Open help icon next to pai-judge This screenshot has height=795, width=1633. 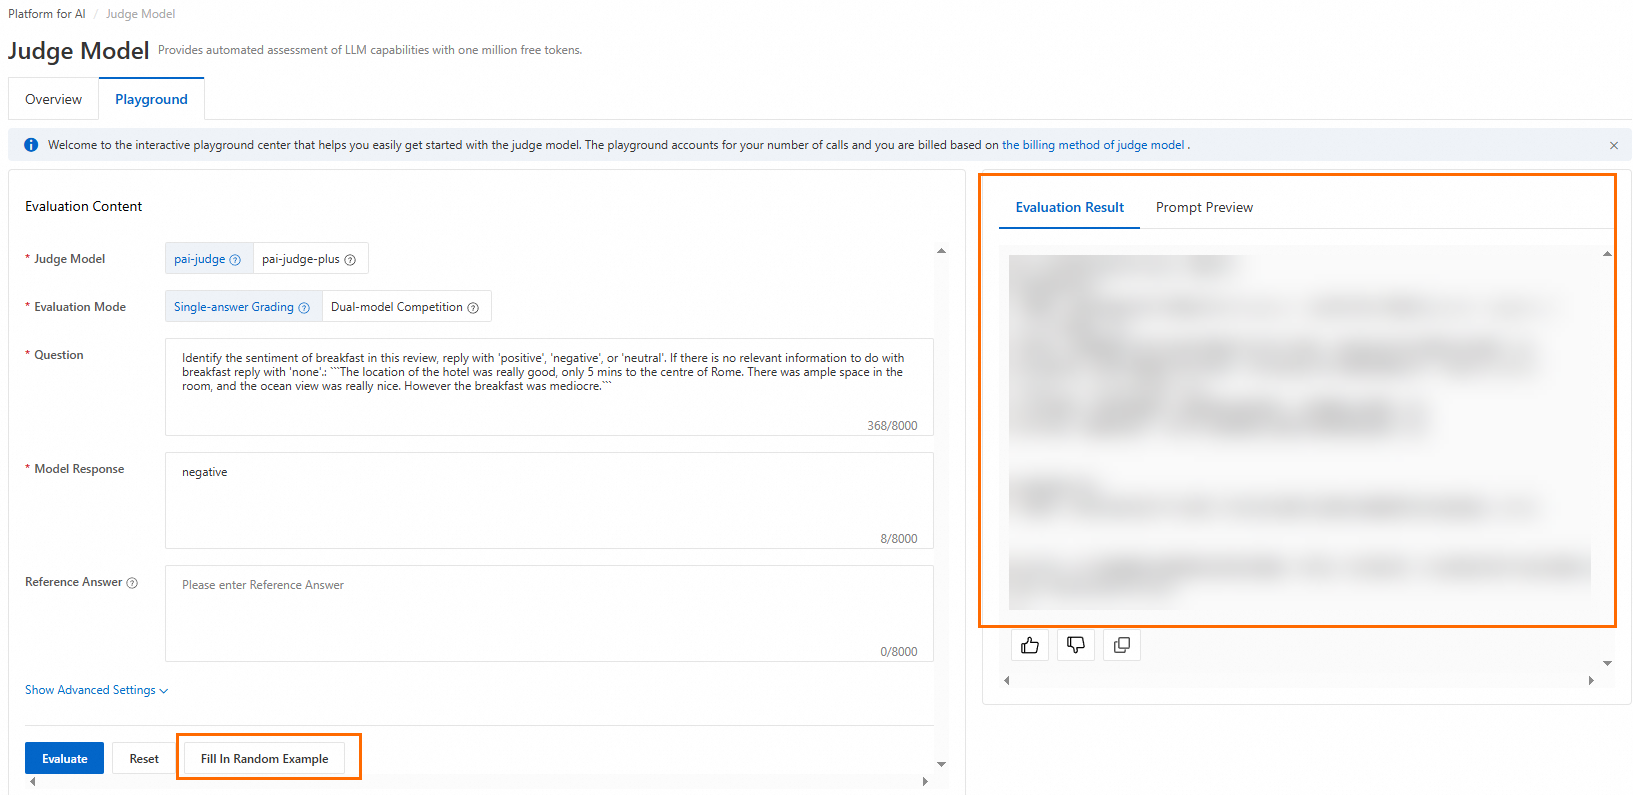235,260
